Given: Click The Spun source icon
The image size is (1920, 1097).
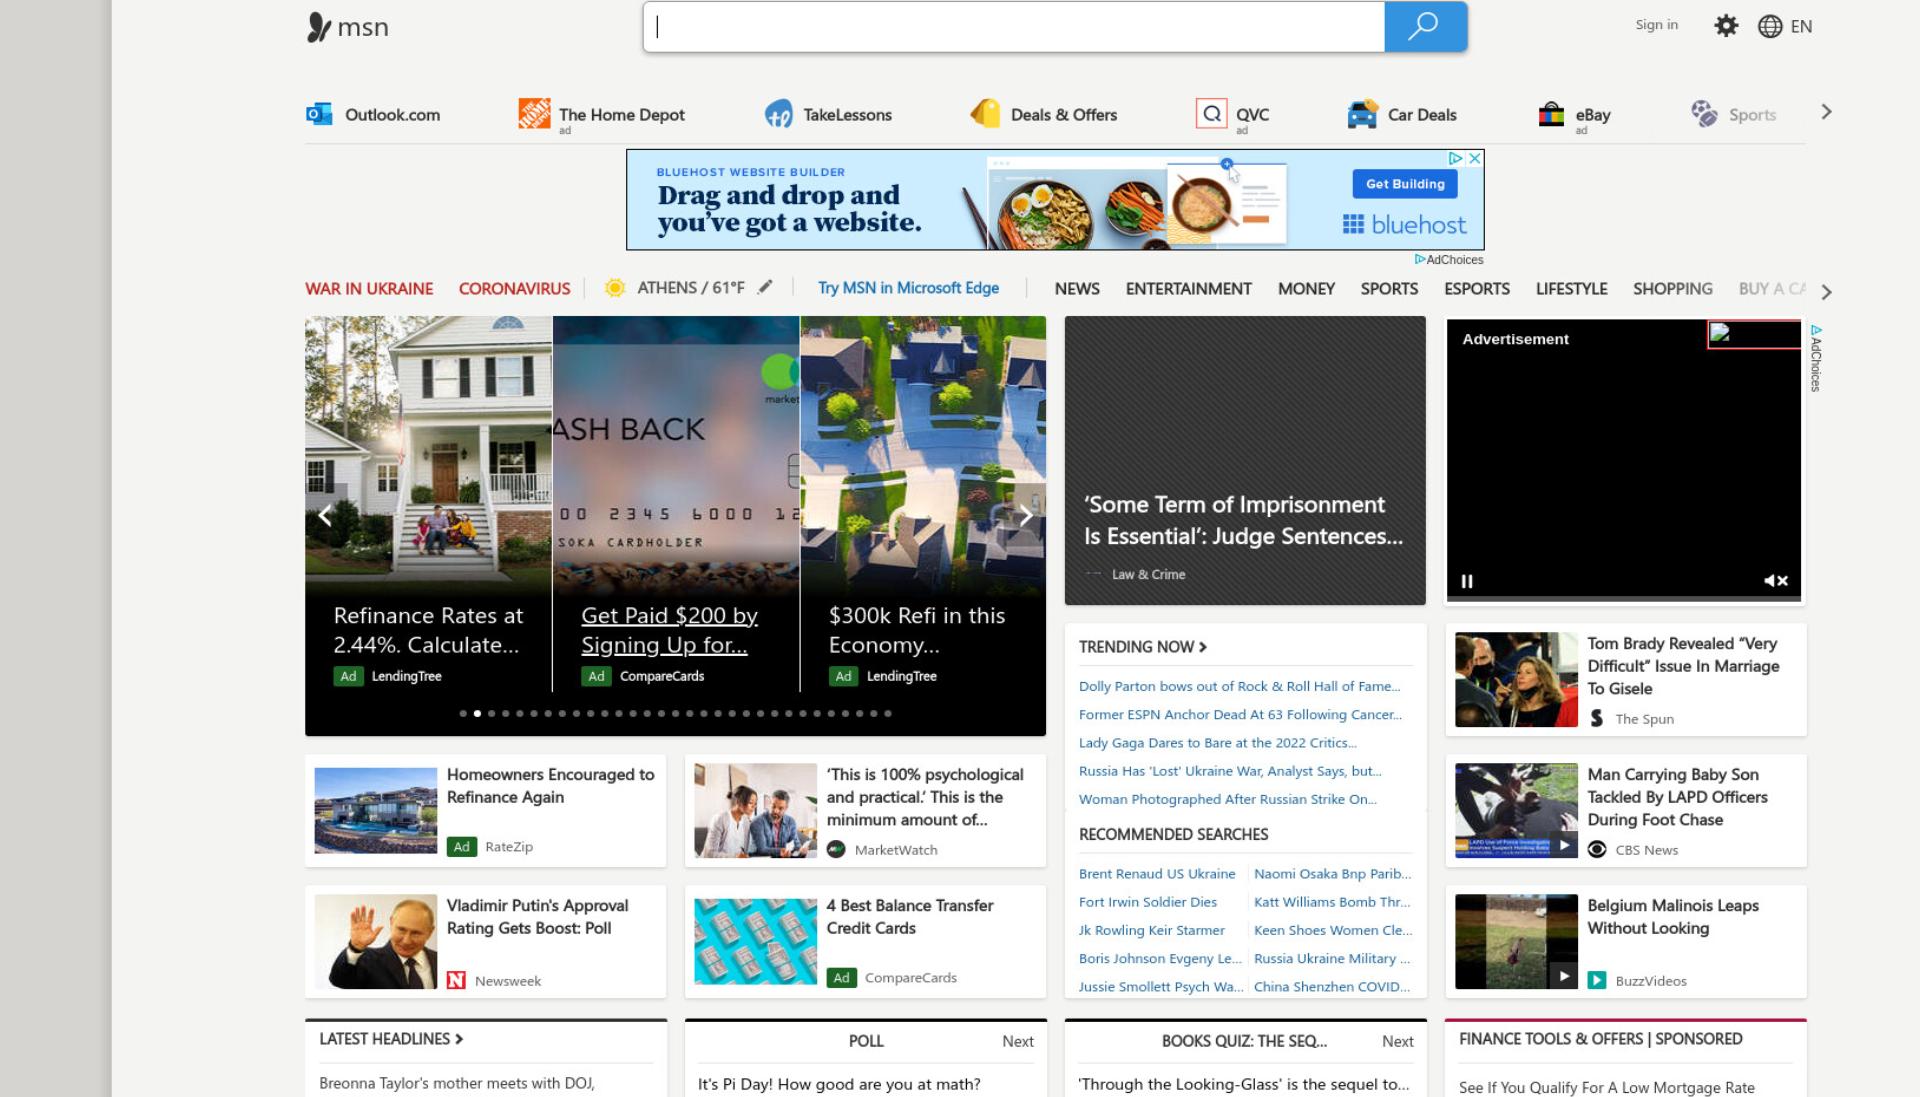Looking at the screenshot, I should pos(1597,718).
